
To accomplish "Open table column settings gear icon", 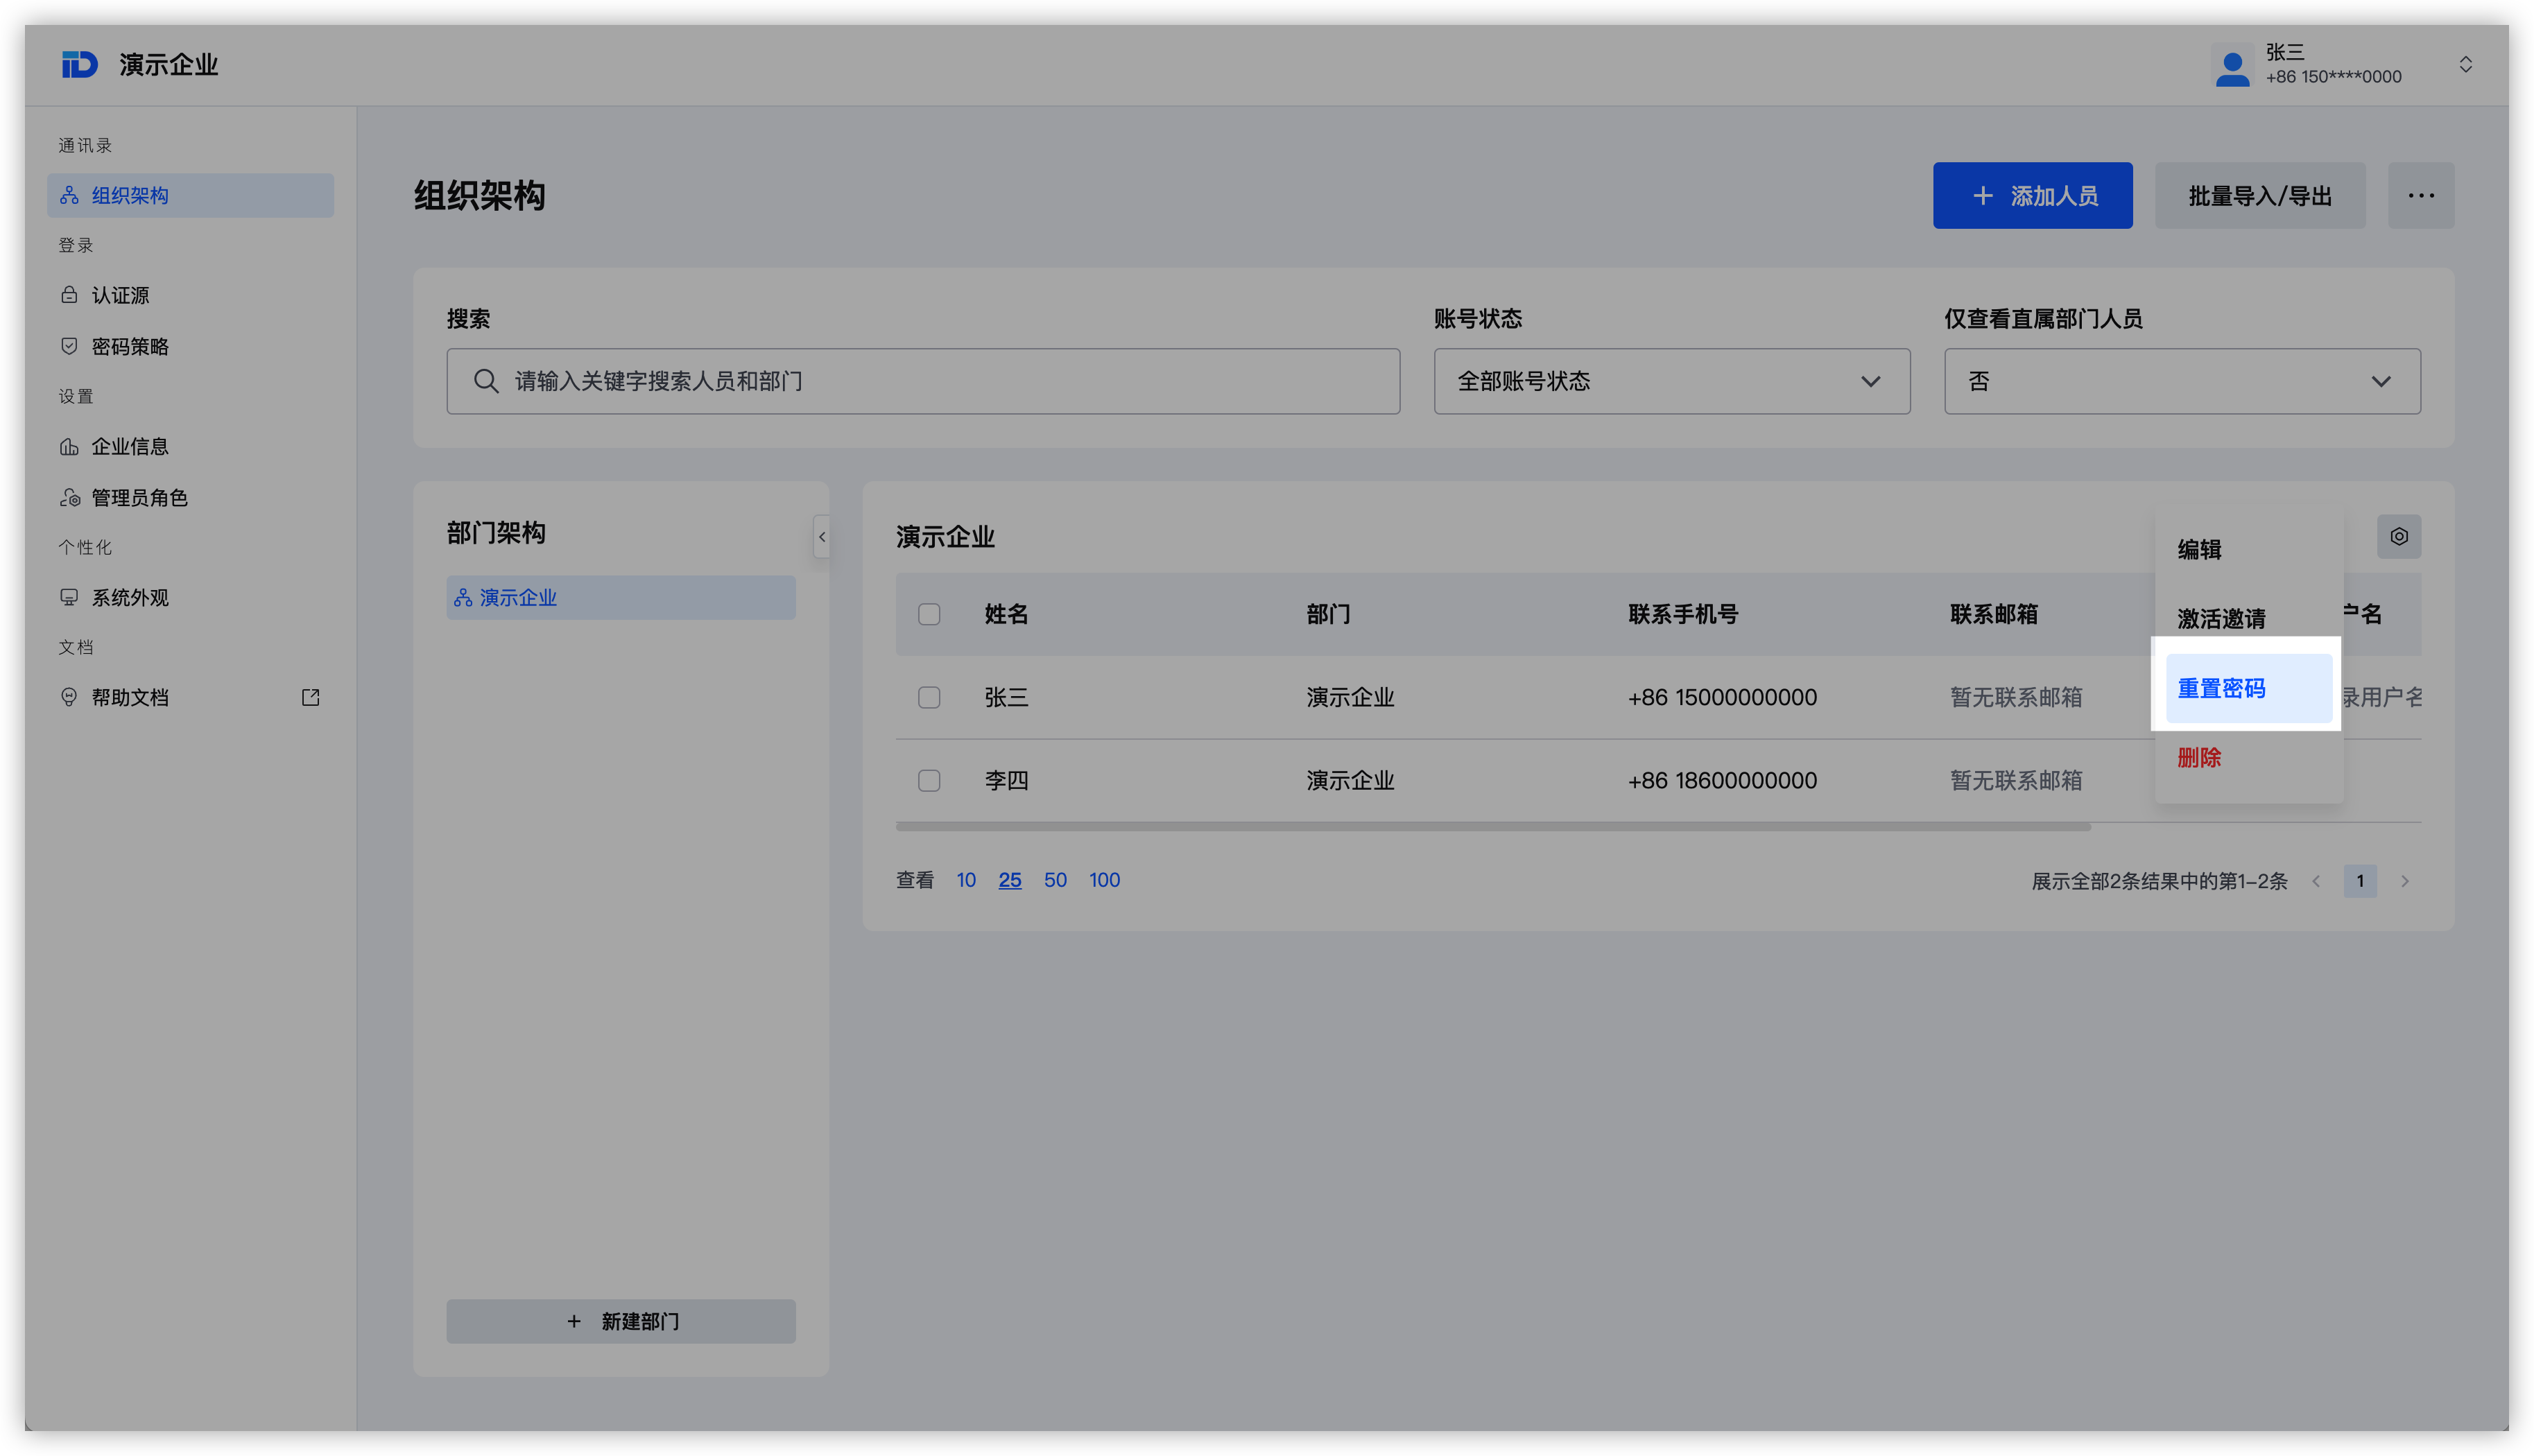I will [x=2399, y=537].
